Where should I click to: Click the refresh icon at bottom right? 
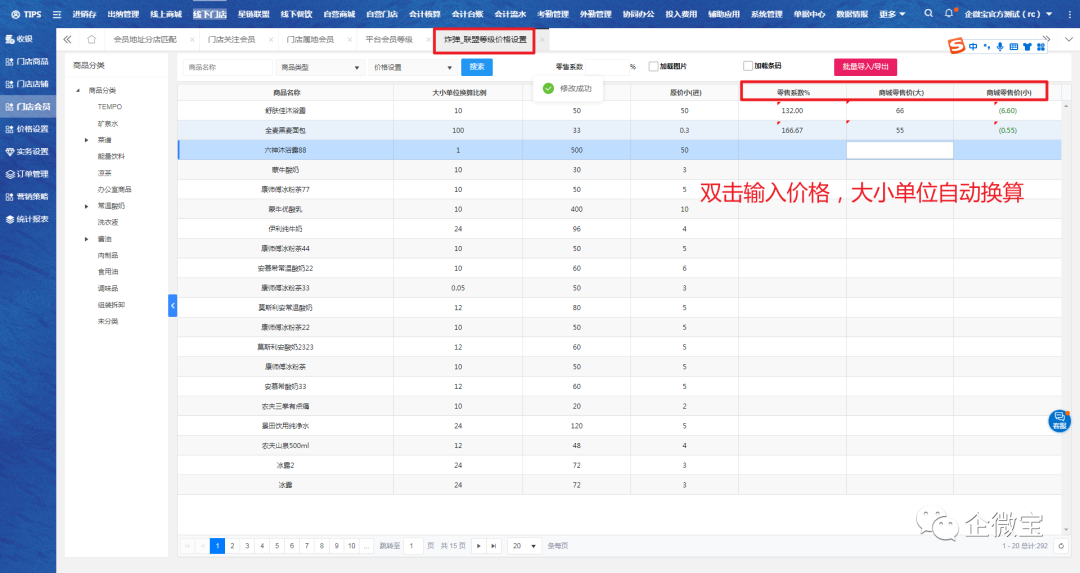[x=1060, y=546]
